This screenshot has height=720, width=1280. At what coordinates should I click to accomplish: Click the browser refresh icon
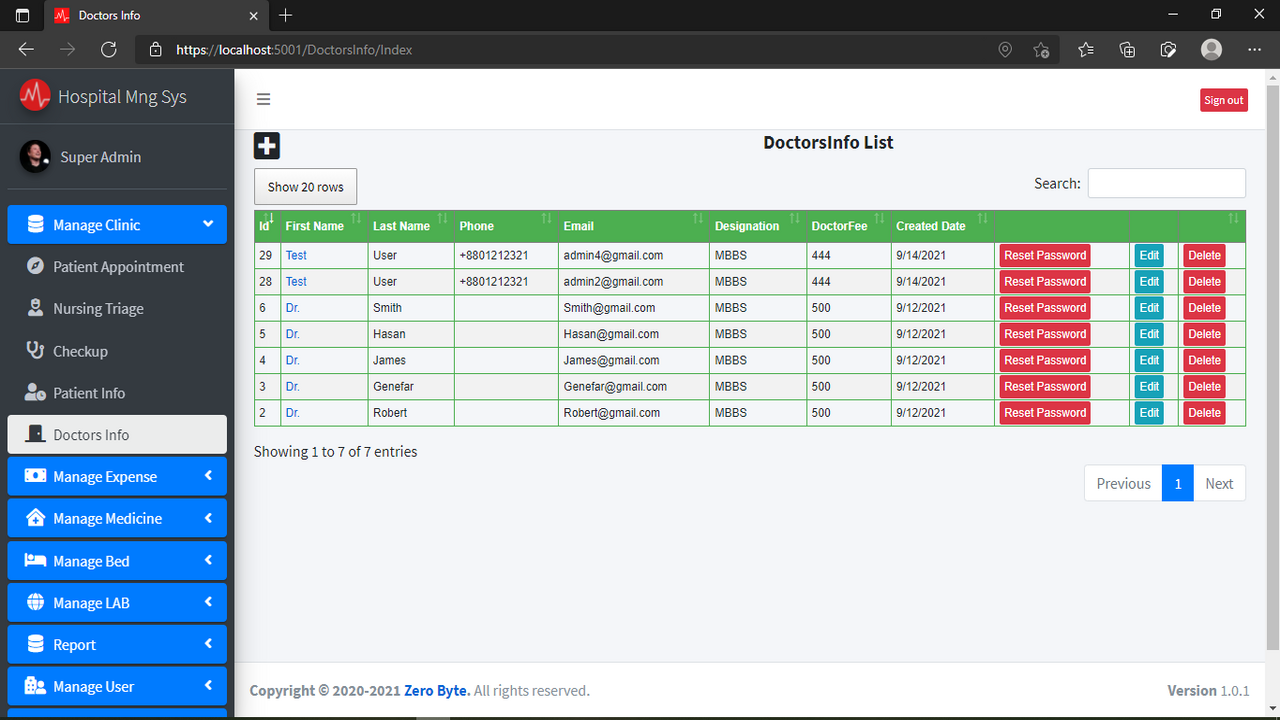[x=109, y=49]
